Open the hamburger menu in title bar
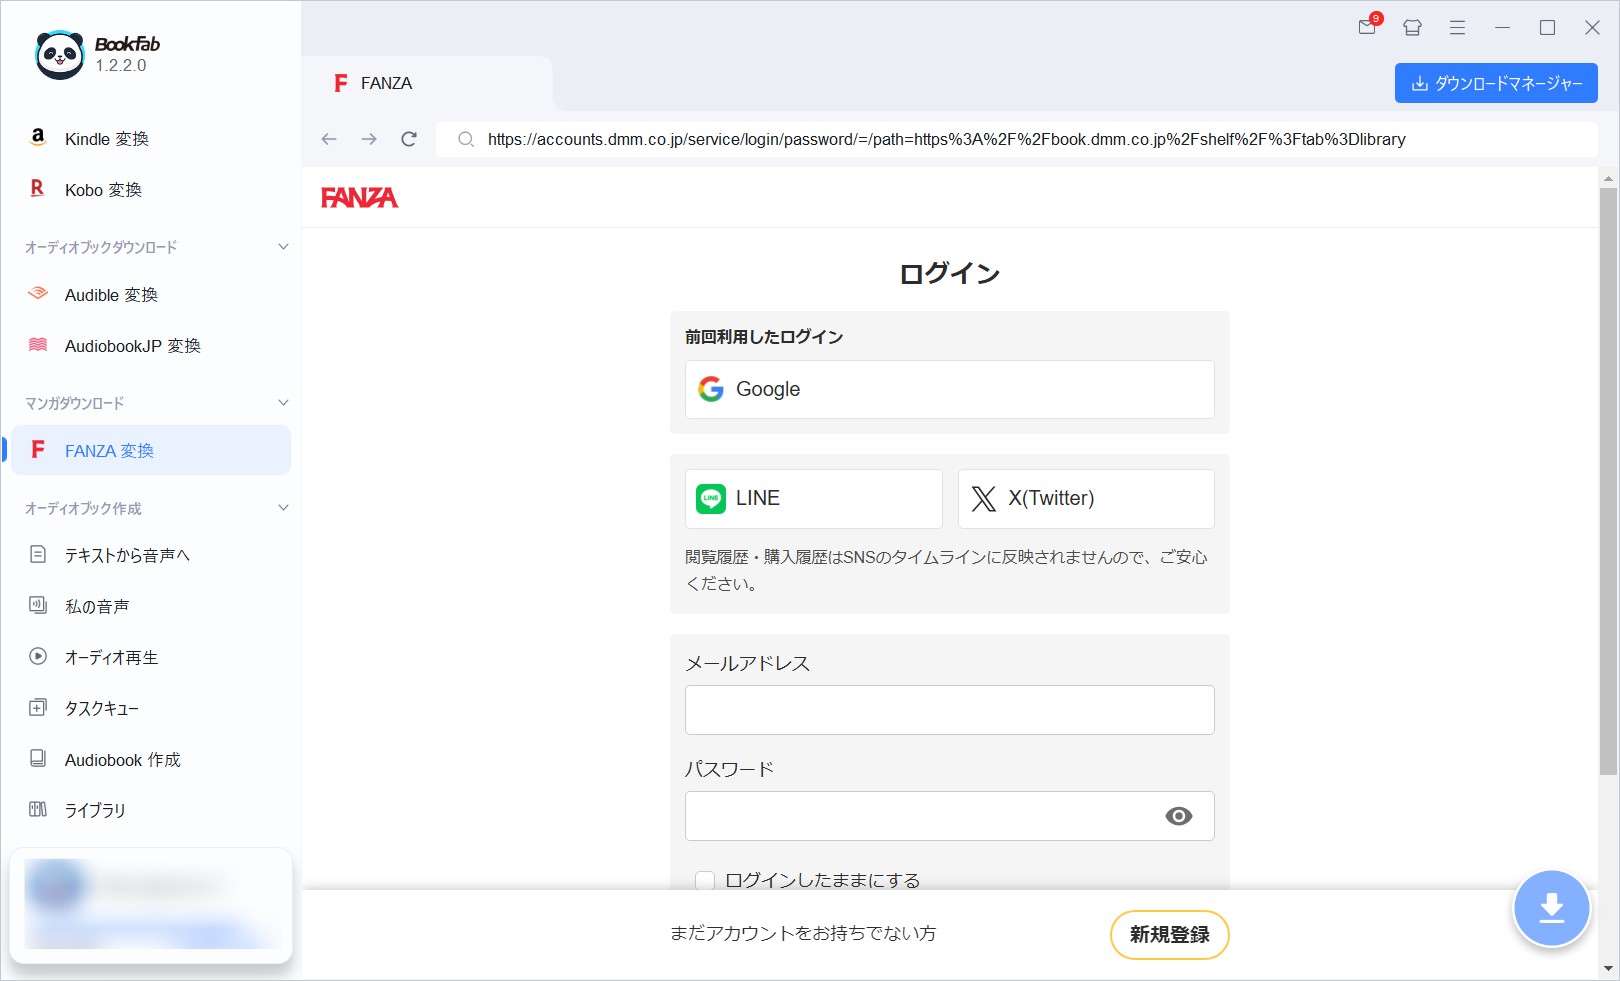Screen dimensions: 1620x981 coord(1457,28)
